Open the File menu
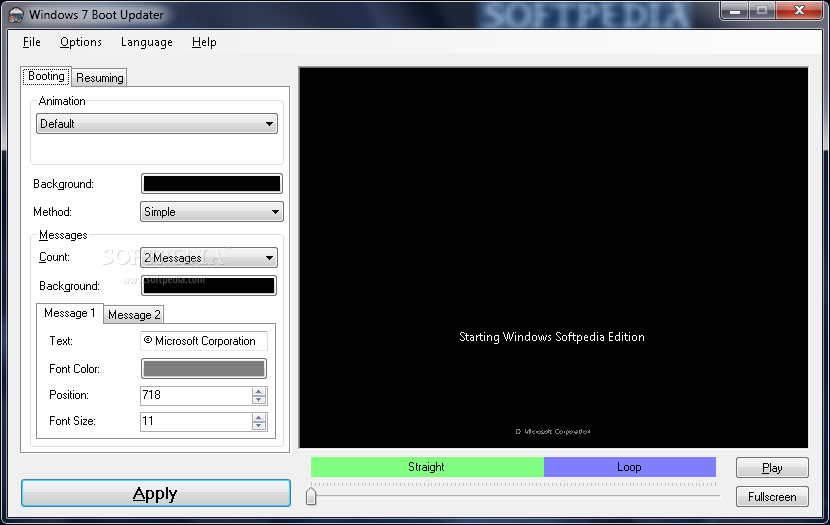 (x=32, y=42)
